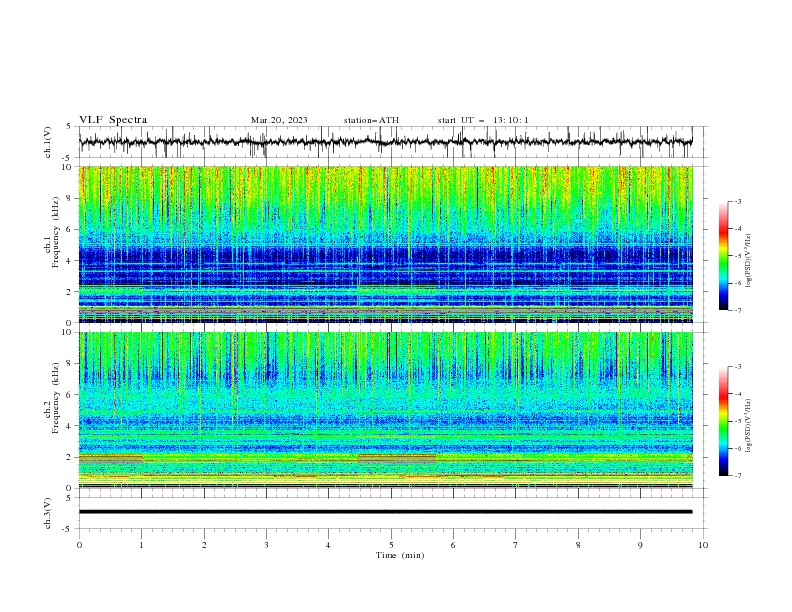Click the "-7" label on ch.1 color bar
The image size is (792, 612).
(737, 310)
